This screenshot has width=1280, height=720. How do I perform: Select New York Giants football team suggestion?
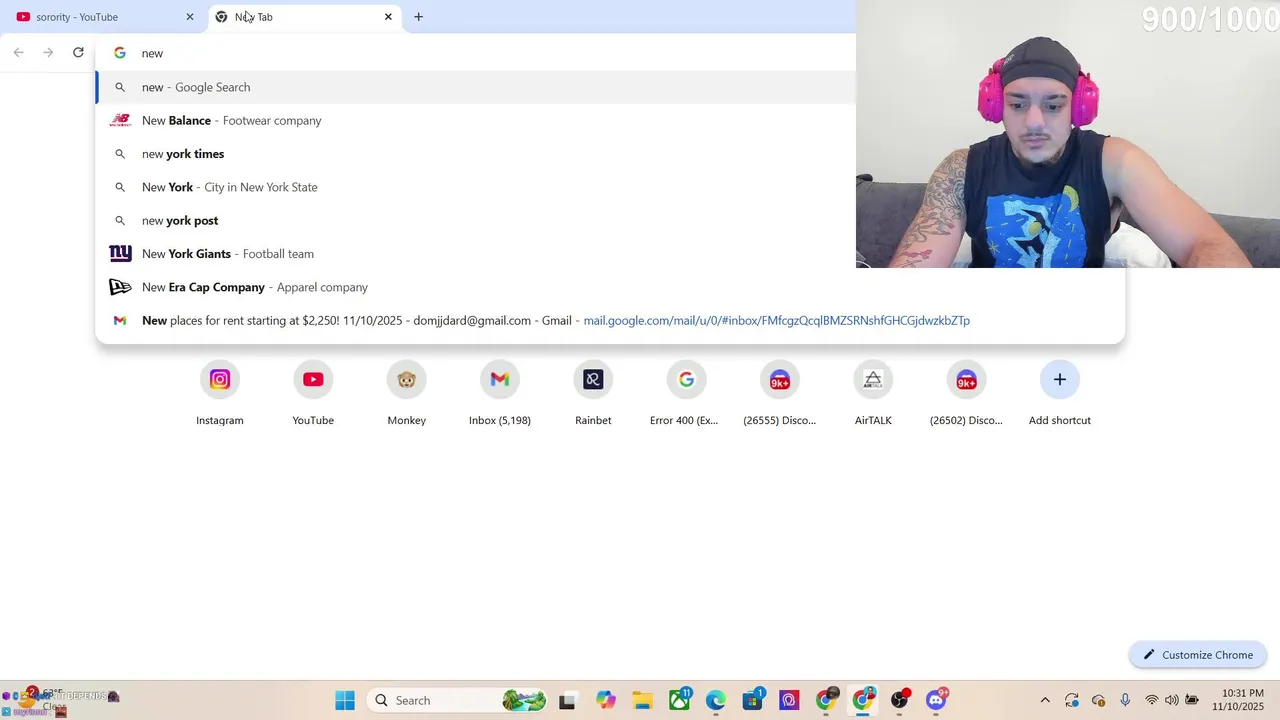coord(476,254)
